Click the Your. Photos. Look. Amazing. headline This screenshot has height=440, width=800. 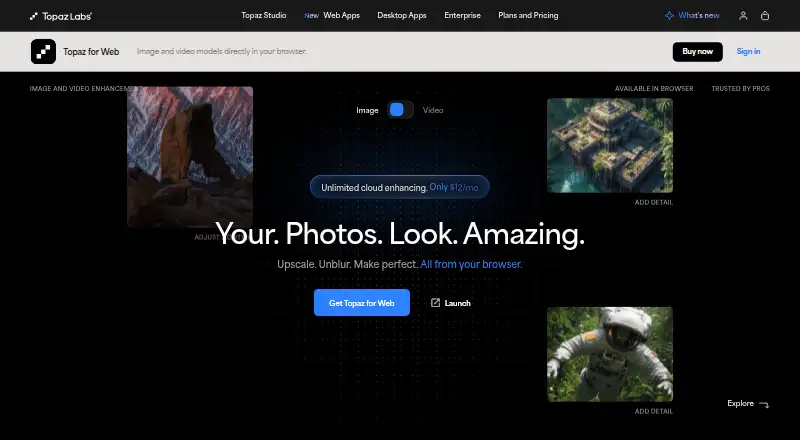click(x=400, y=234)
